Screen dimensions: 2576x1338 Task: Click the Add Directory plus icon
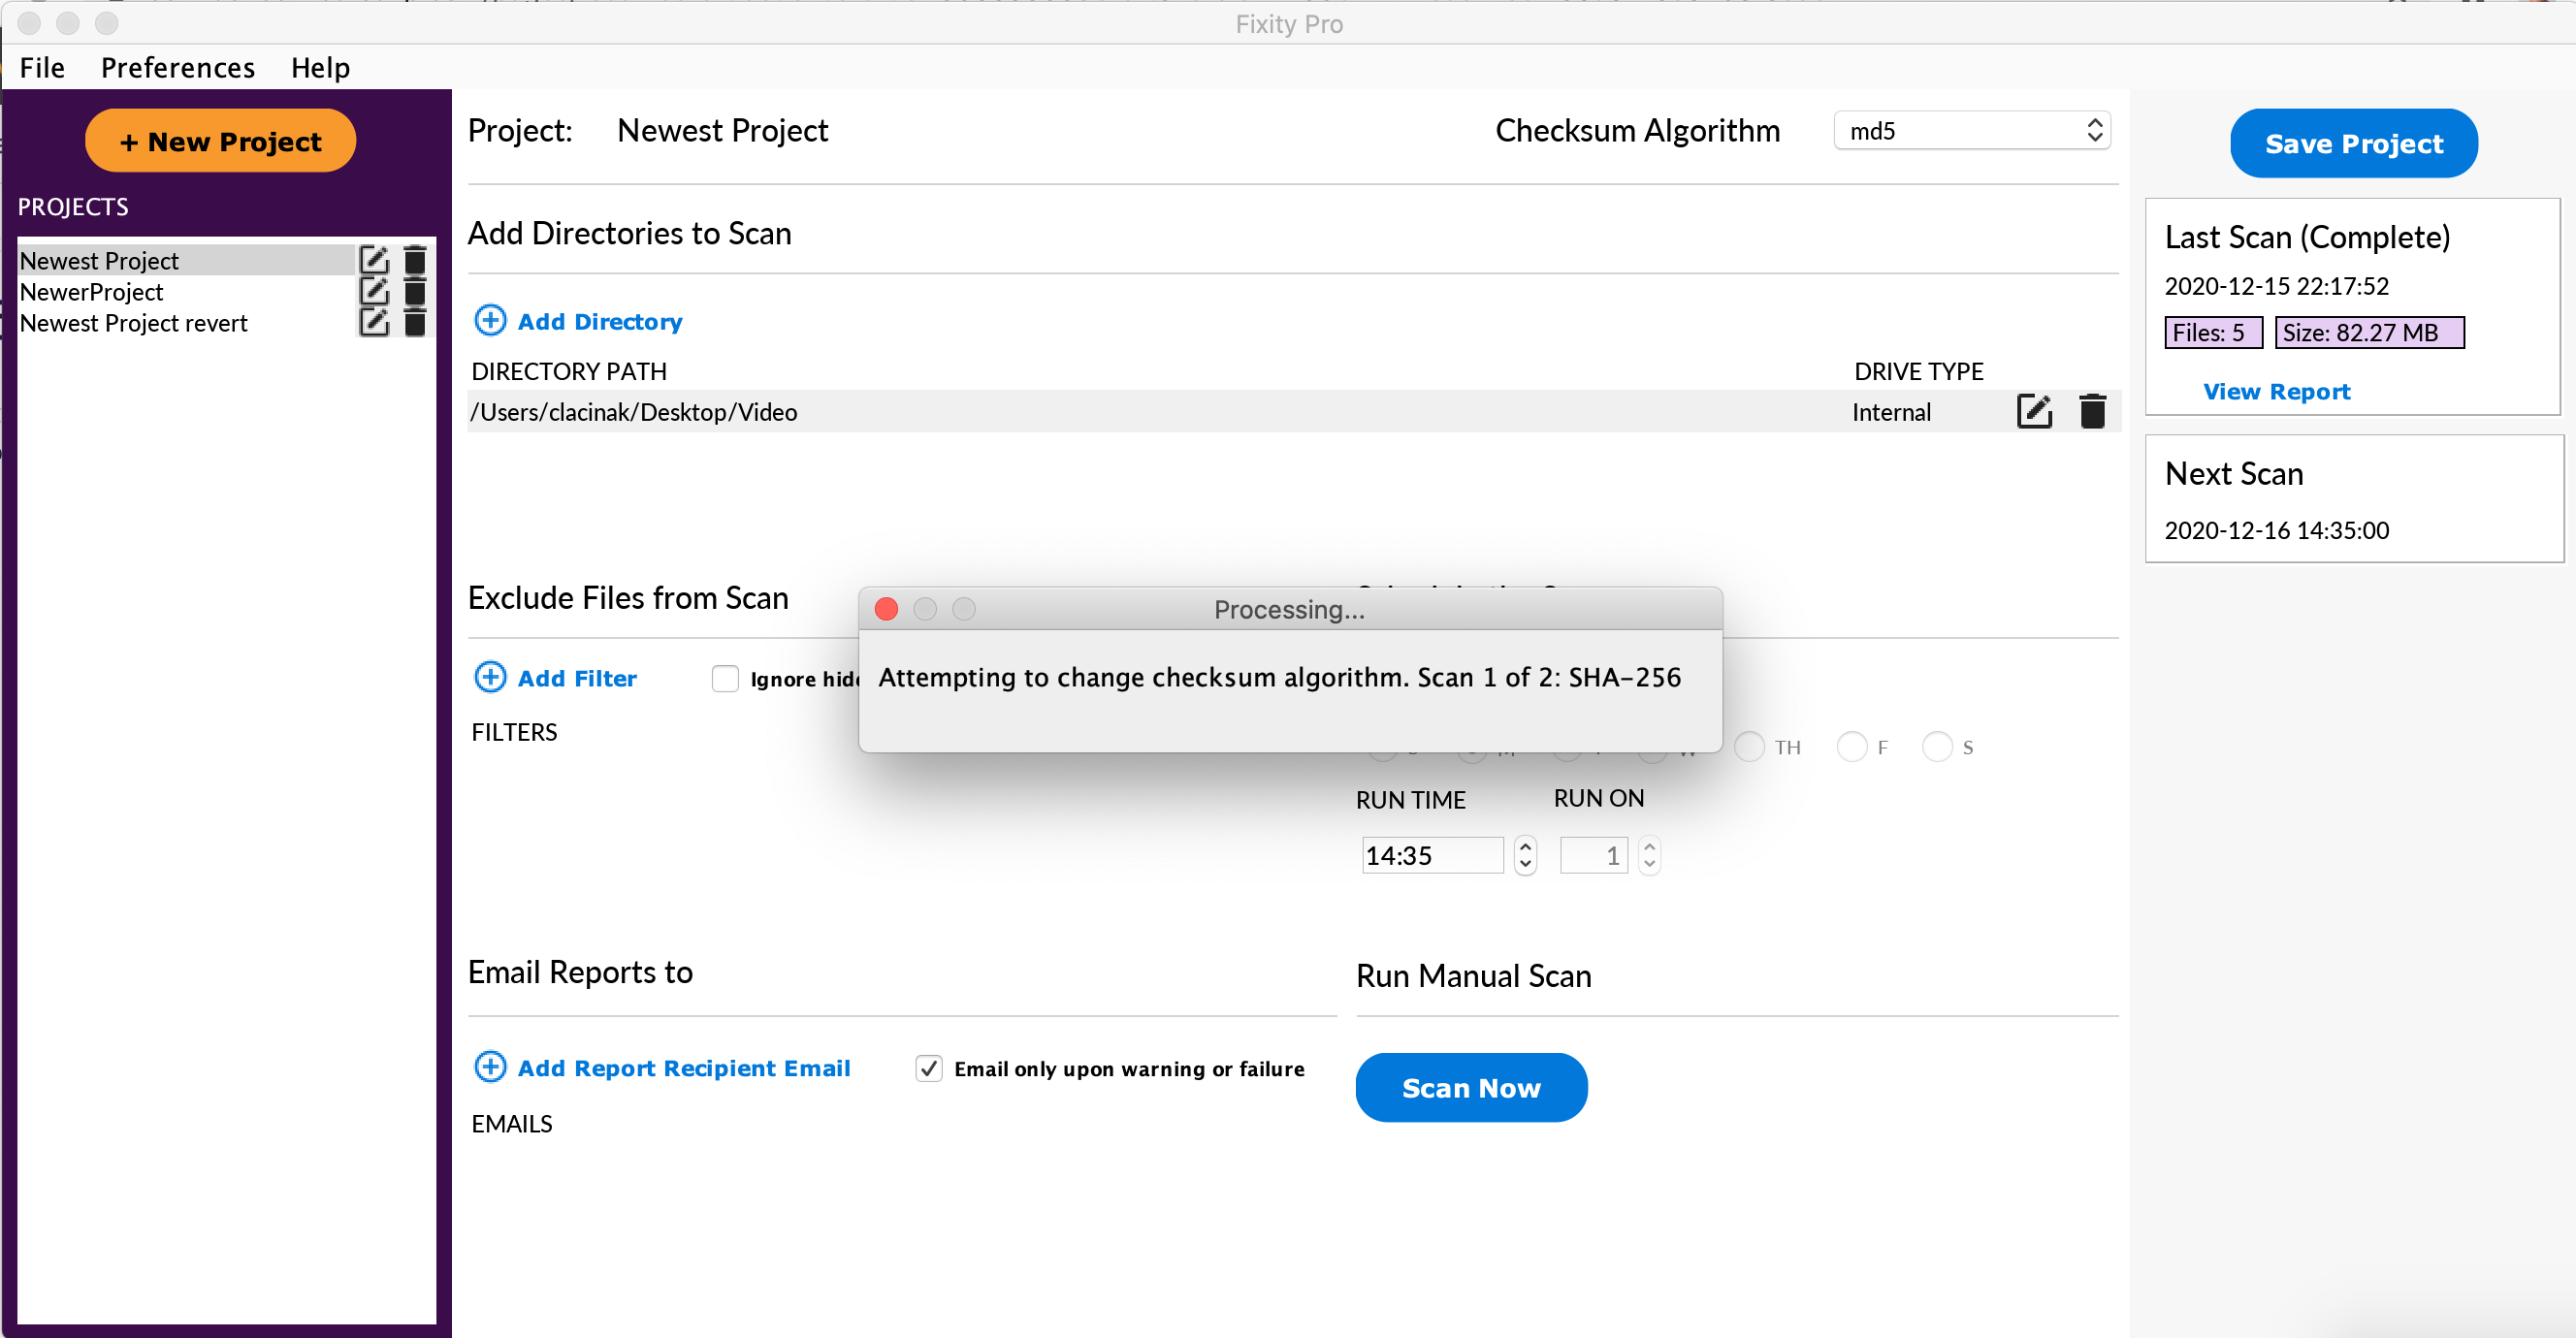490,321
